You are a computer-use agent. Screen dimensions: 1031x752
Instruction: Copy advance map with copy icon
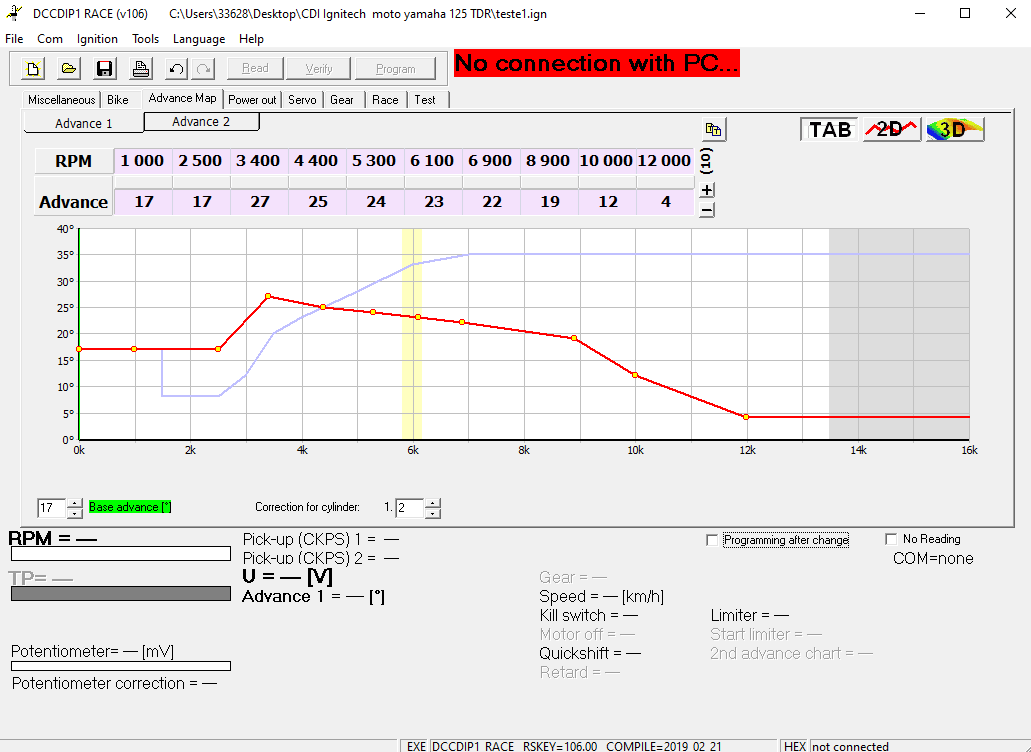(713, 129)
